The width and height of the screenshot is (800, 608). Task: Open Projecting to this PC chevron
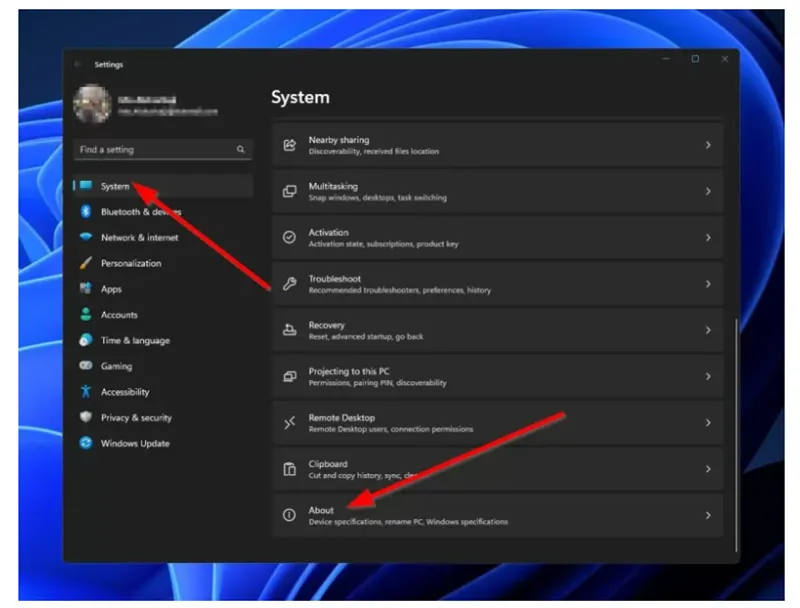708,376
